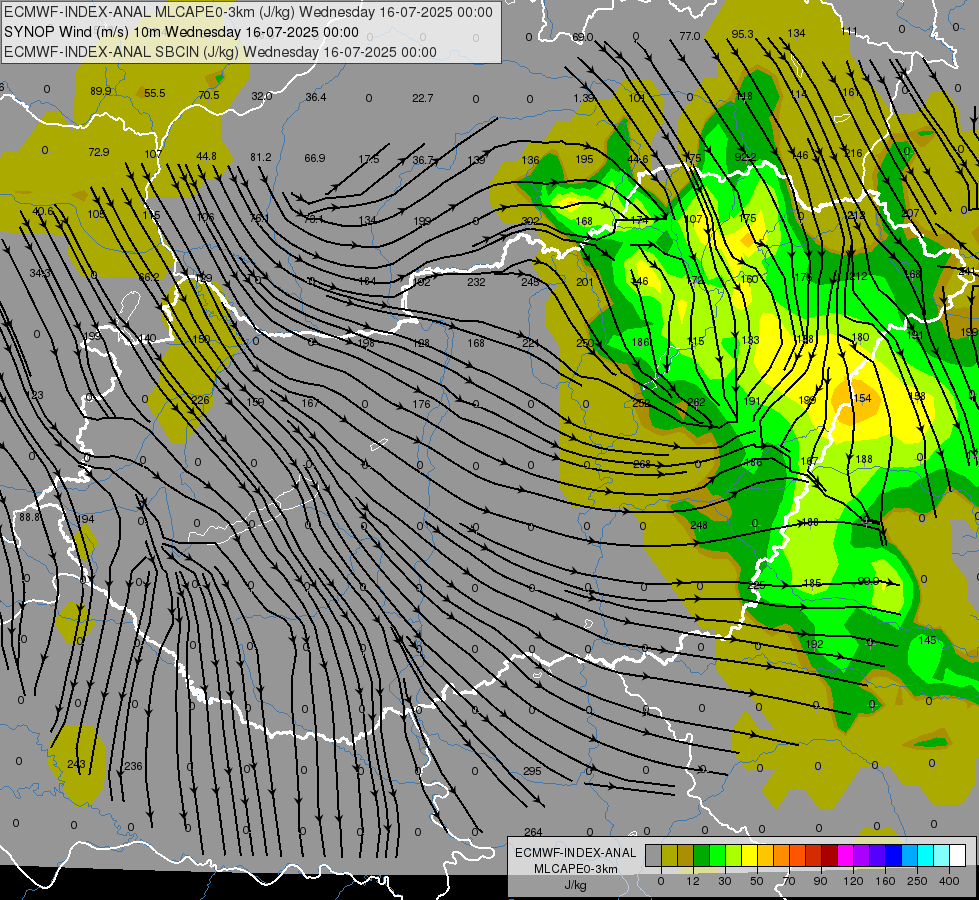This screenshot has width=979, height=900.
Task: Click the SBCIN title line in header
Action: click(220, 52)
